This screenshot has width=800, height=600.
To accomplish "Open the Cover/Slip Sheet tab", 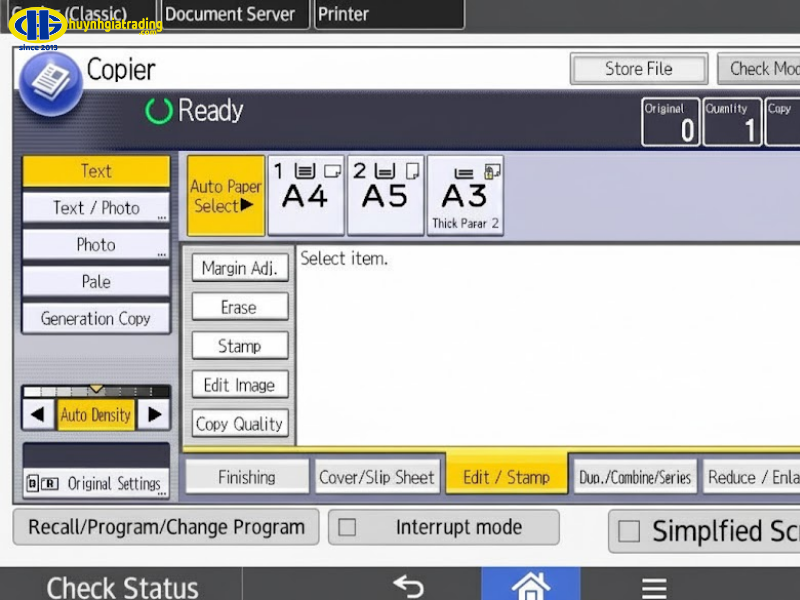I will pos(377,477).
